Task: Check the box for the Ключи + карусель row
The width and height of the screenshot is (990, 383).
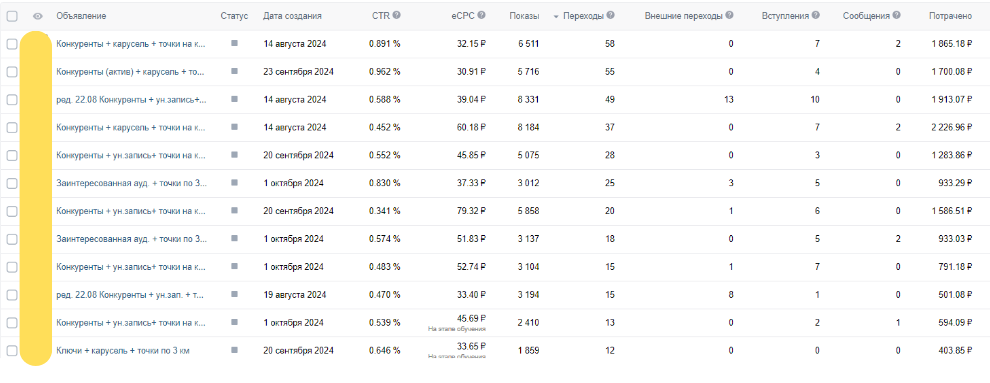Action: 12,350
